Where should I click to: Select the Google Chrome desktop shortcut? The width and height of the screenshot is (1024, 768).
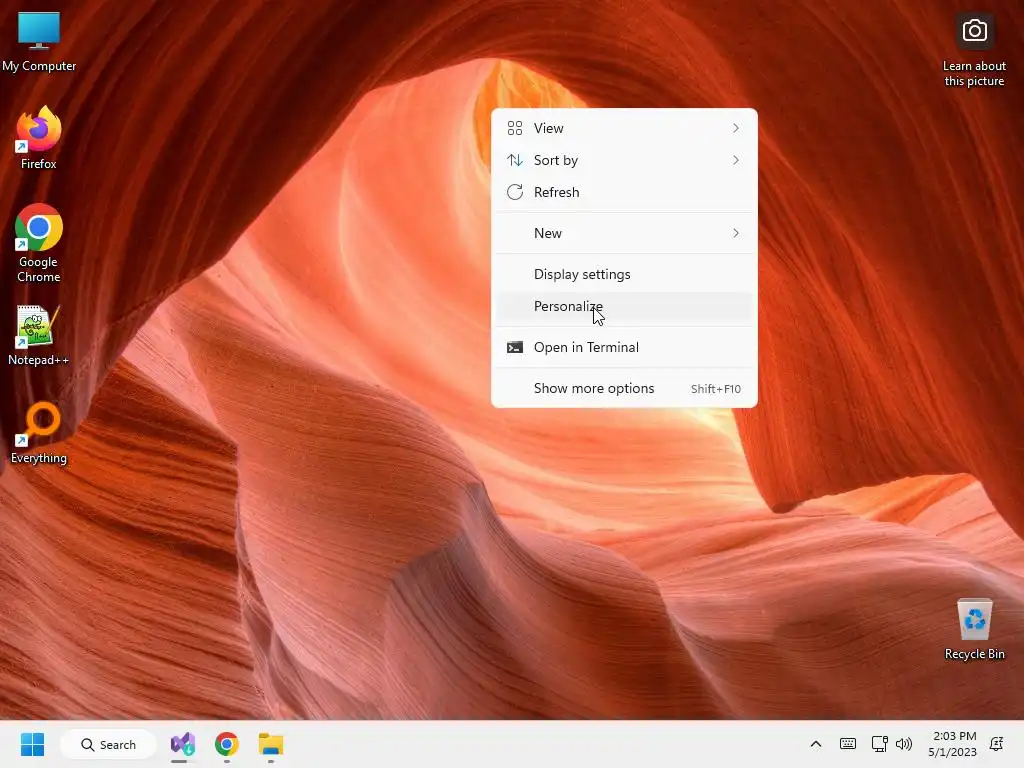(39, 243)
